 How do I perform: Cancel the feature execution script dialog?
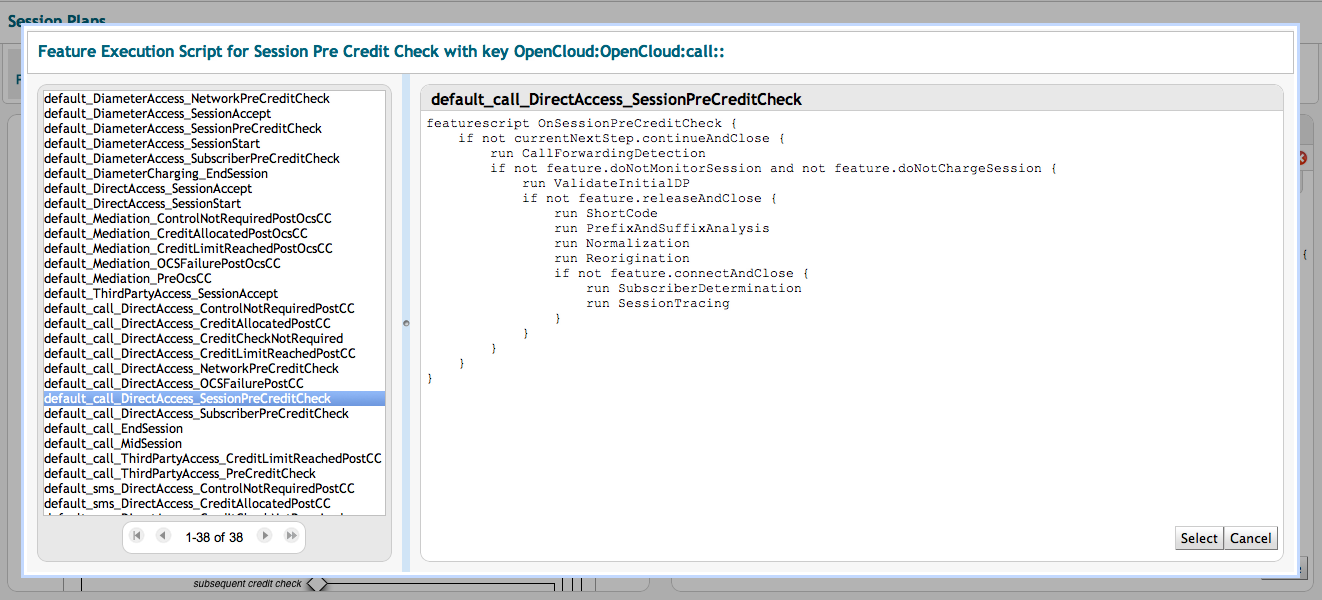(1250, 538)
